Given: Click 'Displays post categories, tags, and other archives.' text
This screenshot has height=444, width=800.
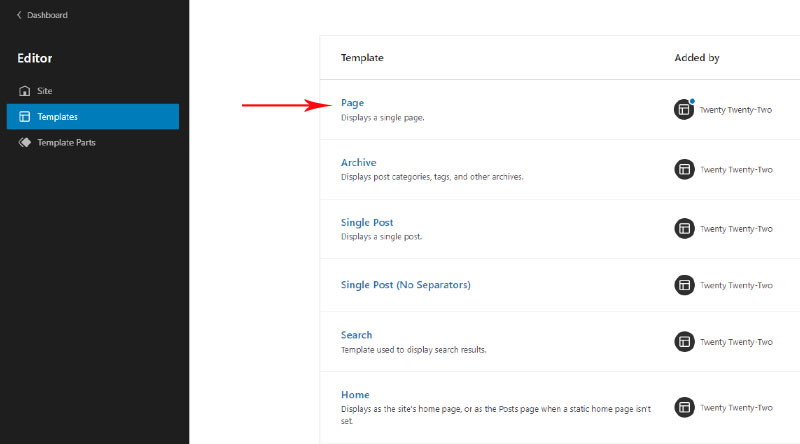Looking at the screenshot, I should tap(432, 177).
